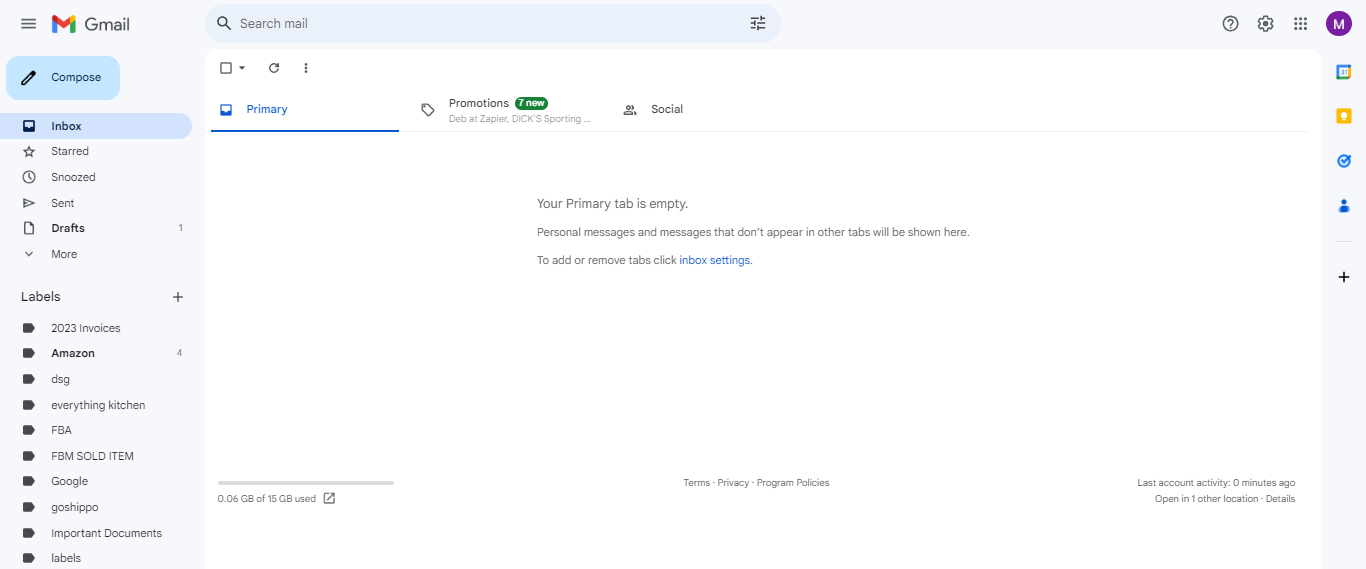Click the Snoozed clock icon

tap(29, 177)
